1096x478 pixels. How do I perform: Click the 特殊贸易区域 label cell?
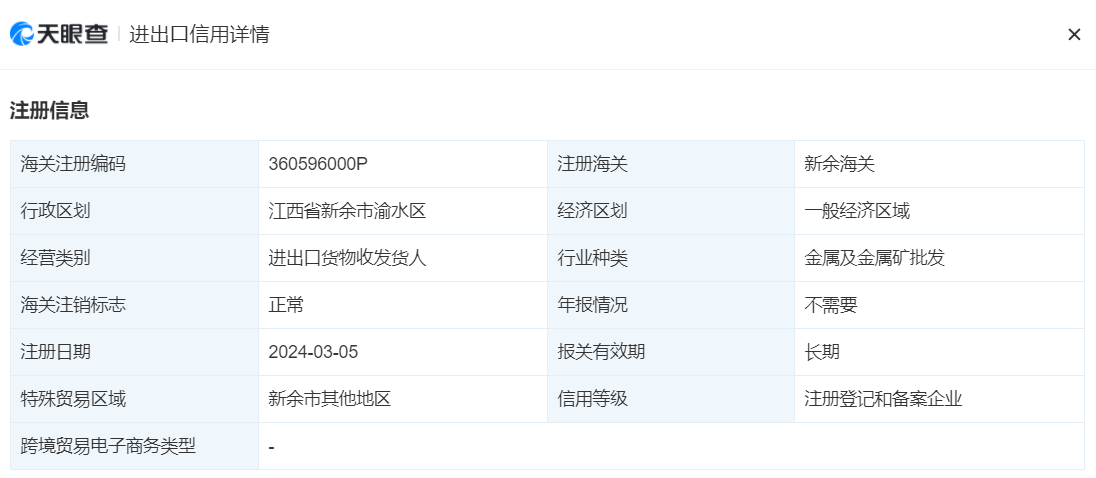point(134,399)
